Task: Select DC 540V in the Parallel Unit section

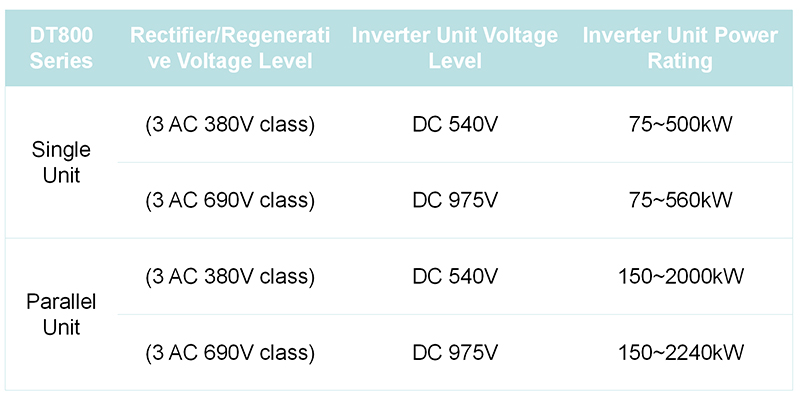Action: coord(454,275)
